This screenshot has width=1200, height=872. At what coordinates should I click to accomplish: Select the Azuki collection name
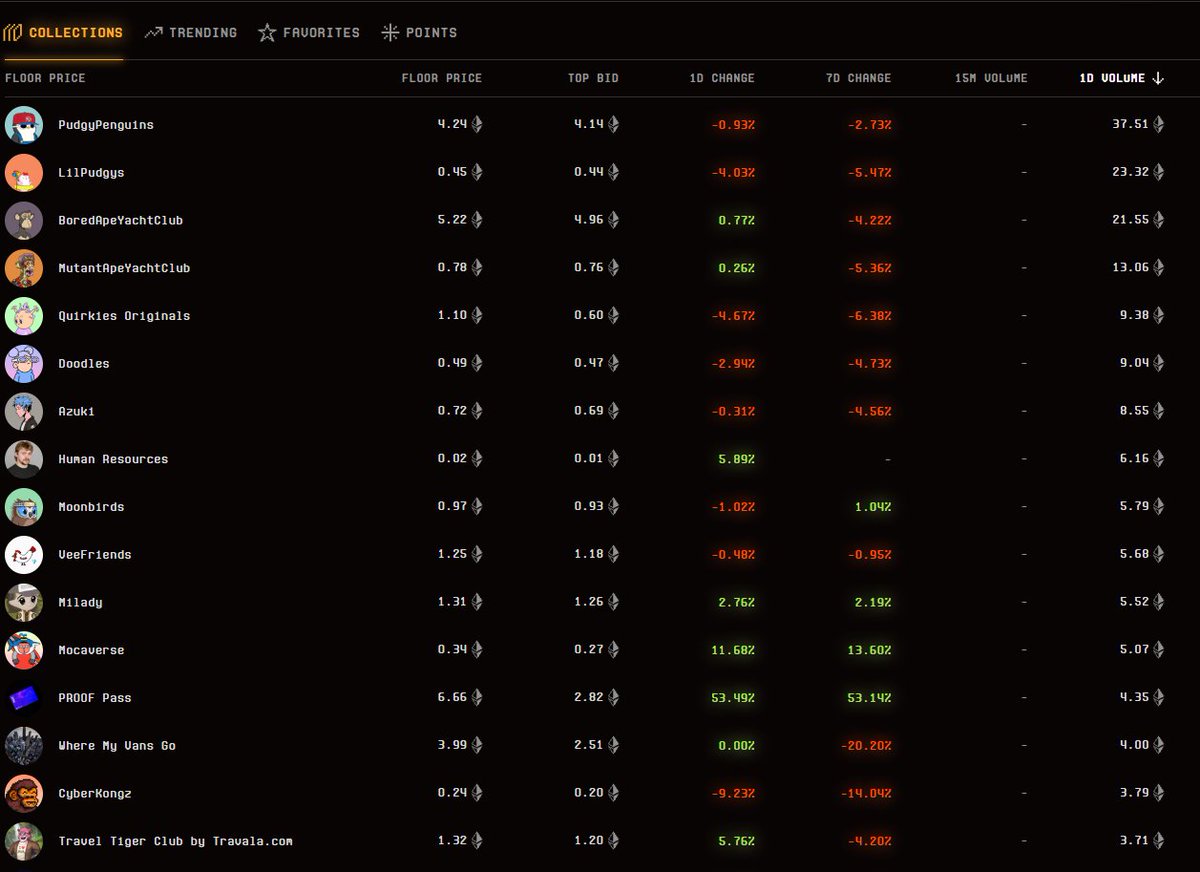(77, 411)
